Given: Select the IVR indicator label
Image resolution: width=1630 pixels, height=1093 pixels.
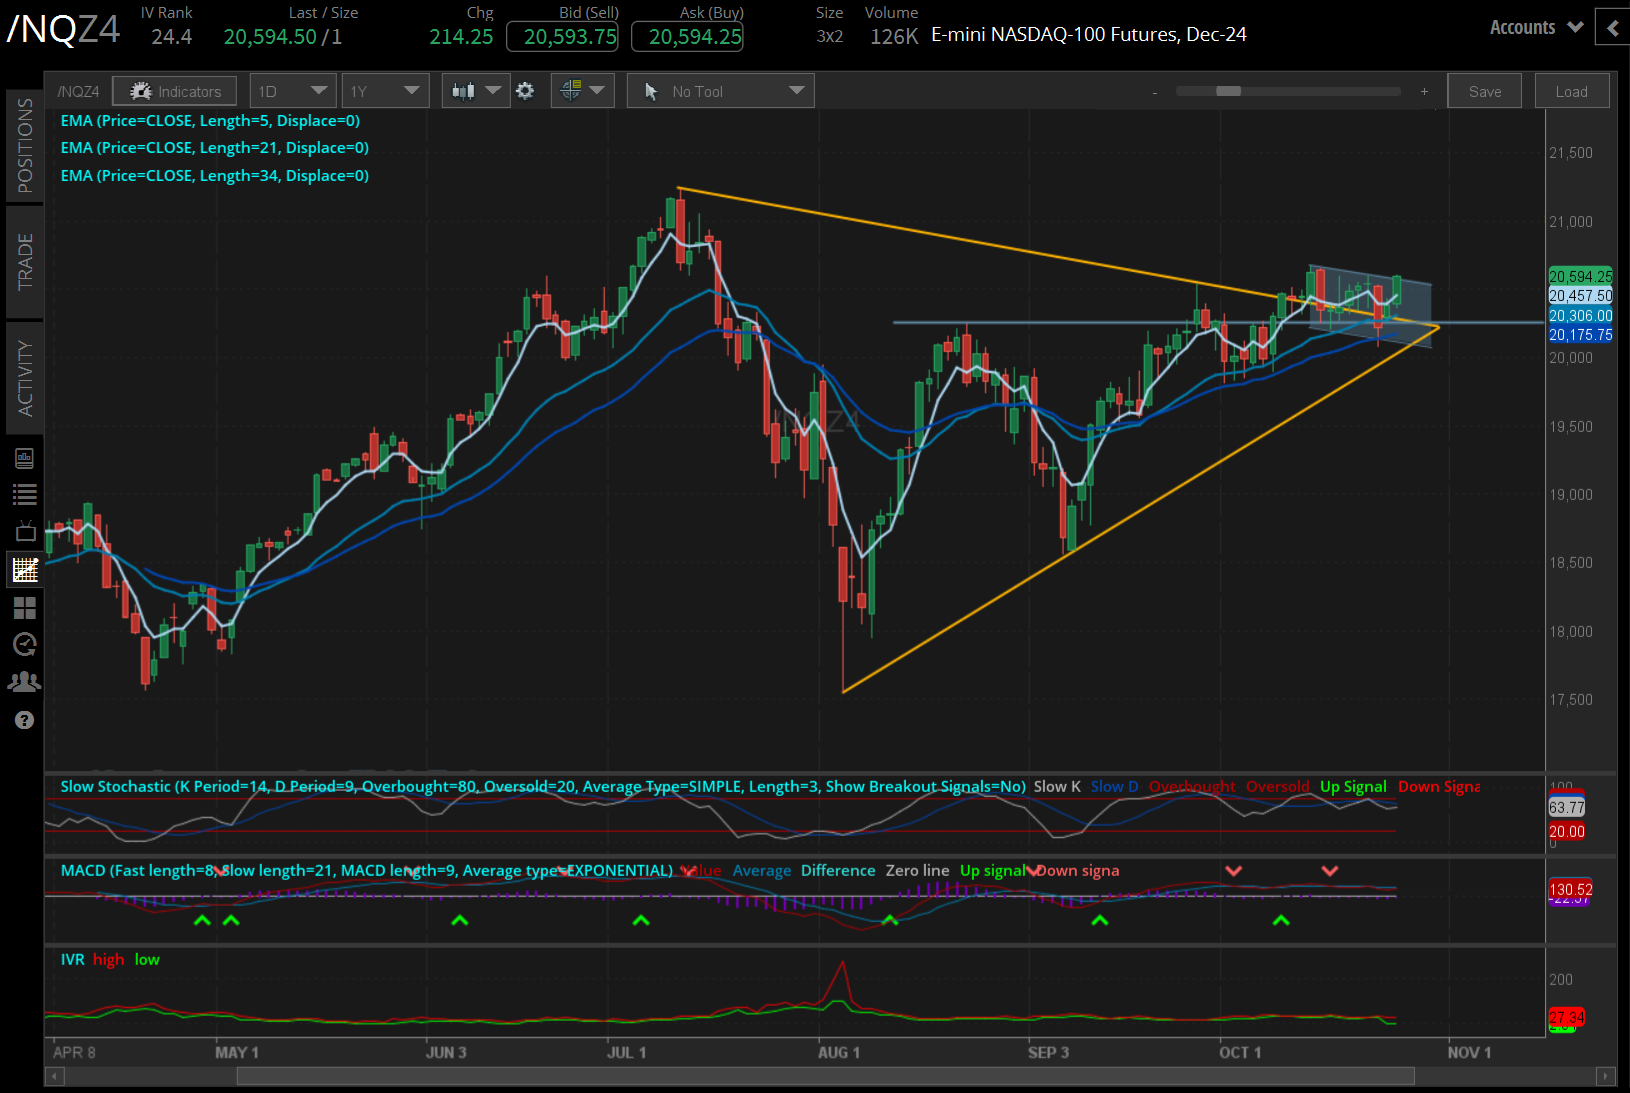Looking at the screenshot, I should tap(72, 960).
